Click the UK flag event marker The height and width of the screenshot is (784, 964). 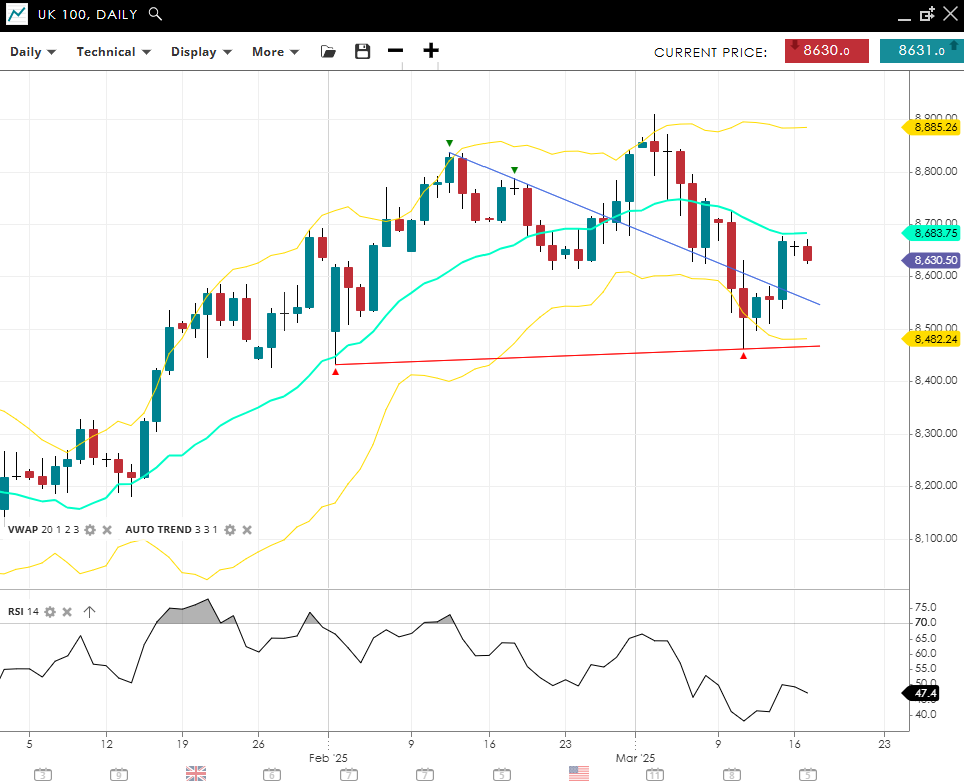tap(196, 773)
